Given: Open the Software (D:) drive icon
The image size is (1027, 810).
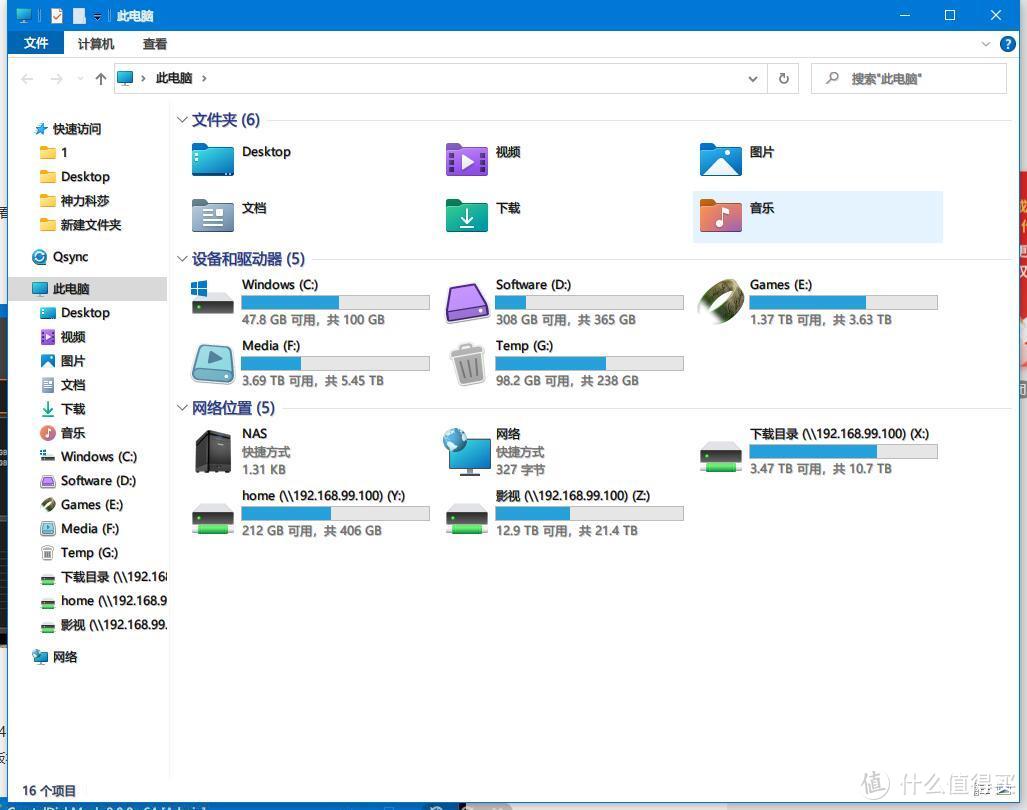Looking at the screenshot, I should pos(466,302).
